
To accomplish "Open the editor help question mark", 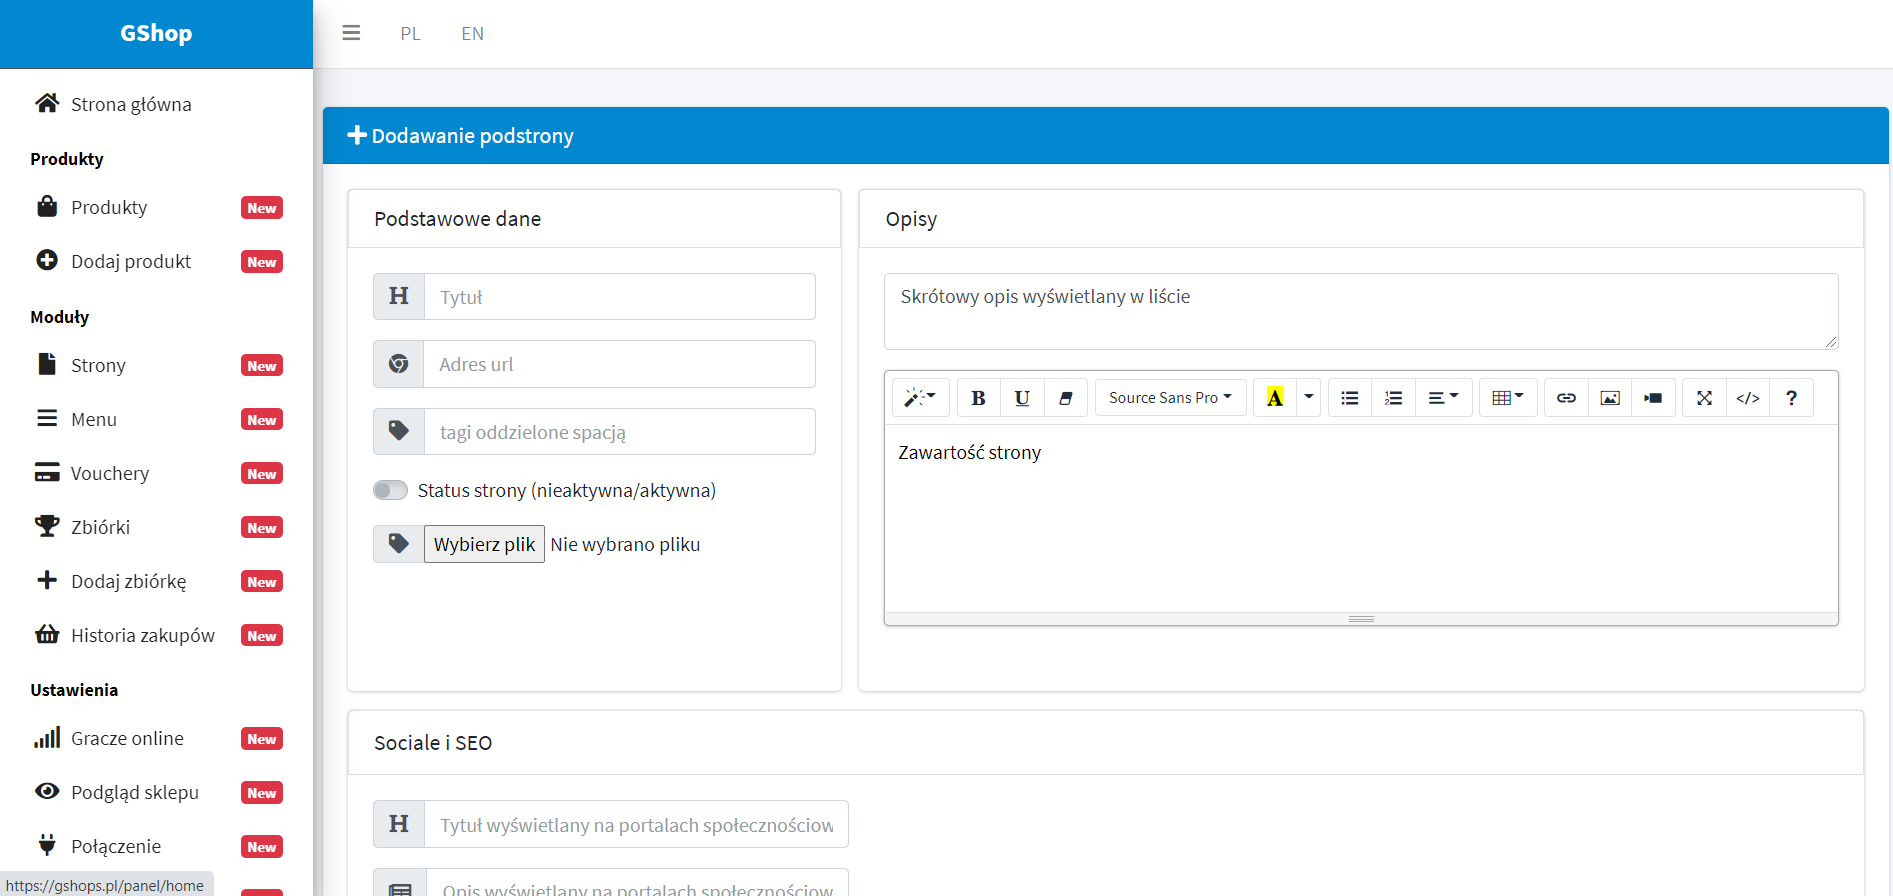I will tap(1791, 398).
